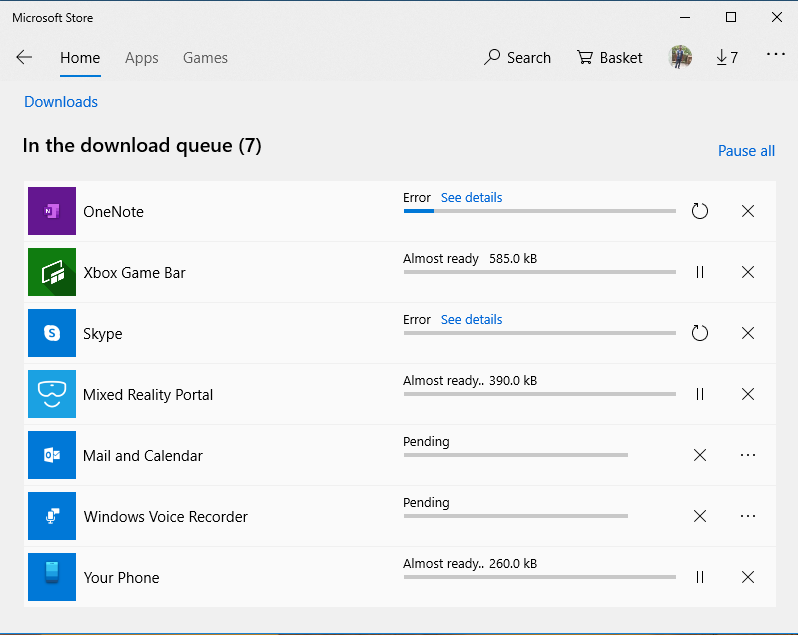Click the Windows Voice Recorder icon
The height and width of the screenshot is (635, 798).
pyautogui.click(x=52, y=516)
